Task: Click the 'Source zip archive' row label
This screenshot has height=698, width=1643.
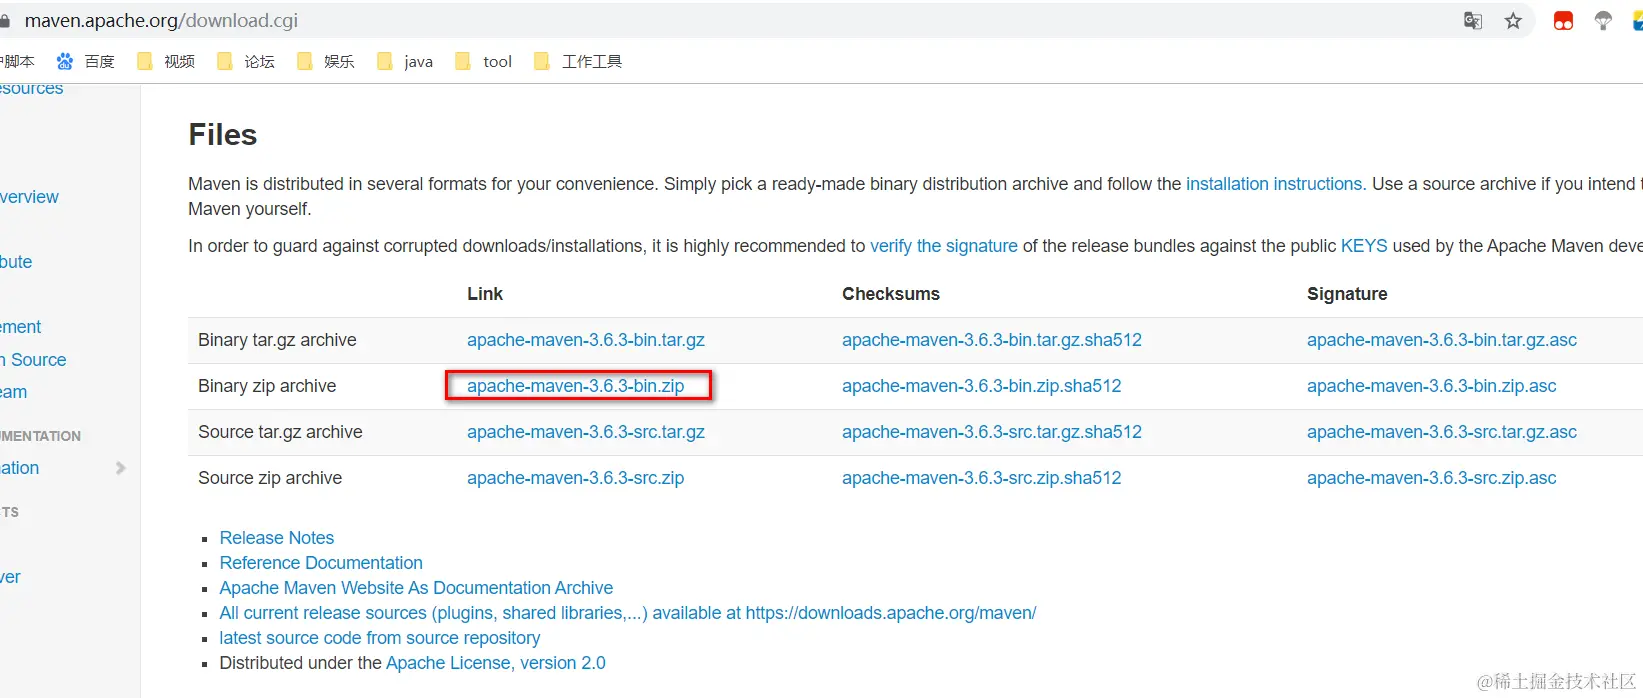Action: (x=270, y=478)
